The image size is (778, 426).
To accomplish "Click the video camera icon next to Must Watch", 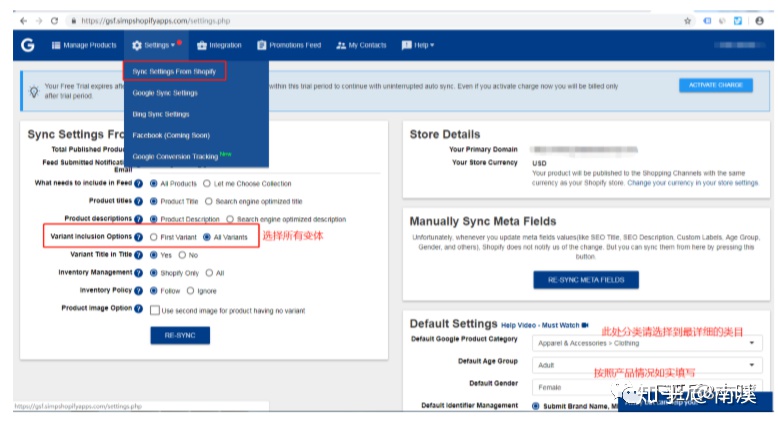I will click(585, 325).
